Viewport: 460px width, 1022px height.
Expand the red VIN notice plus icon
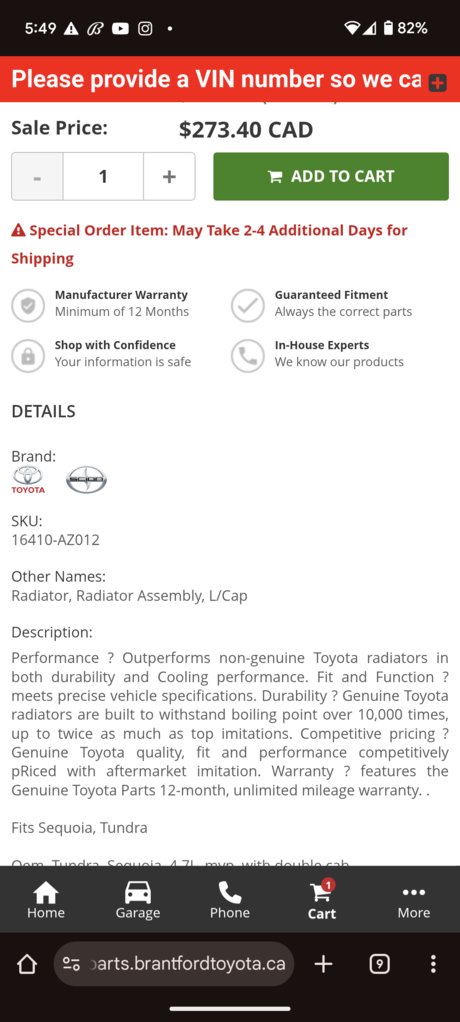point(438,83)
